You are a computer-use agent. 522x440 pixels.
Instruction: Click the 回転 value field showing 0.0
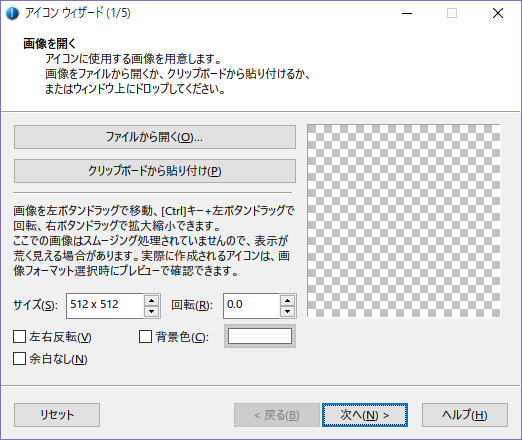point(251,306)
